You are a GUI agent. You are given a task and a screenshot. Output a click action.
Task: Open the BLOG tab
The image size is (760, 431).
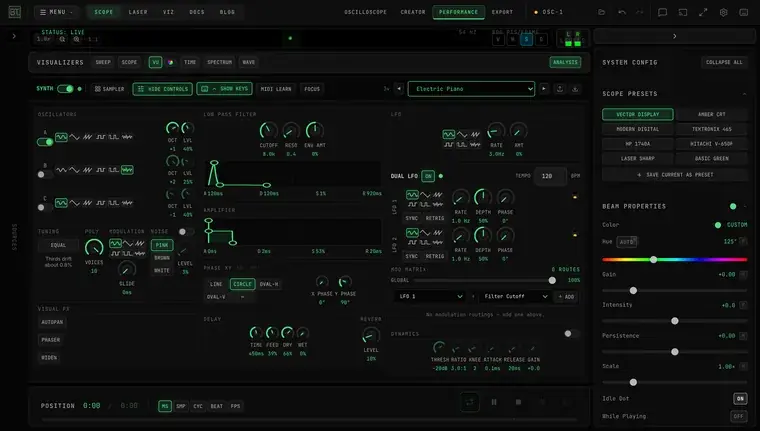[227, 12]
